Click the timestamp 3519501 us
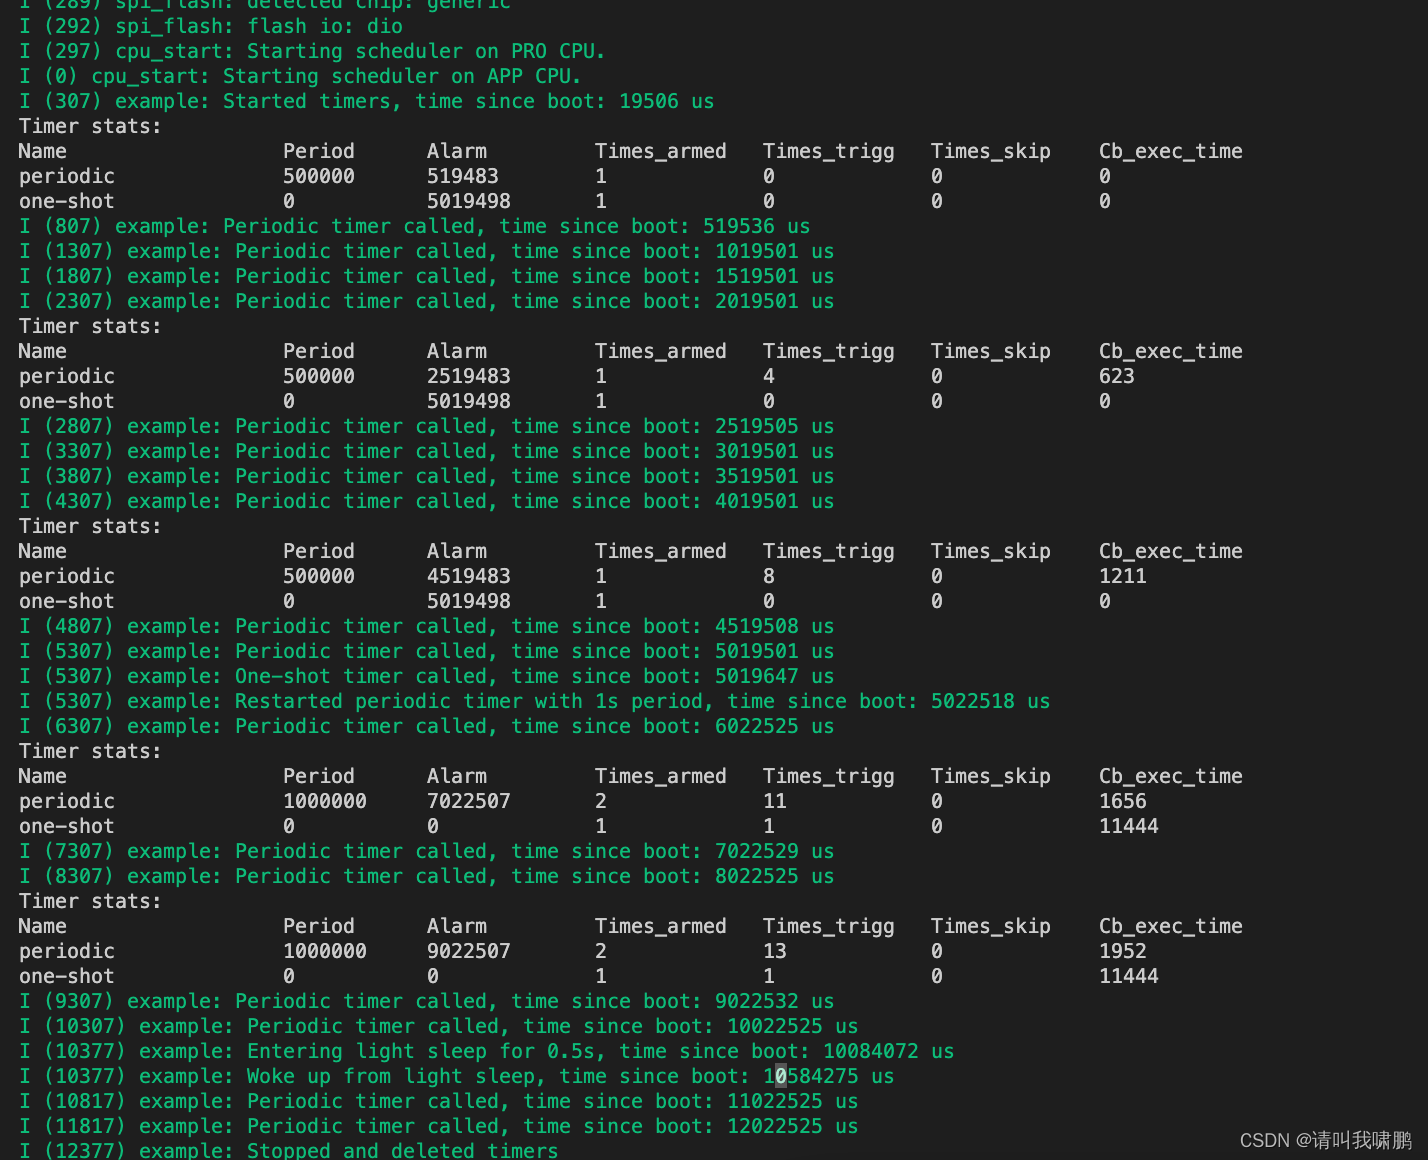This screenshot has width=1428, height=1160. 775,476
